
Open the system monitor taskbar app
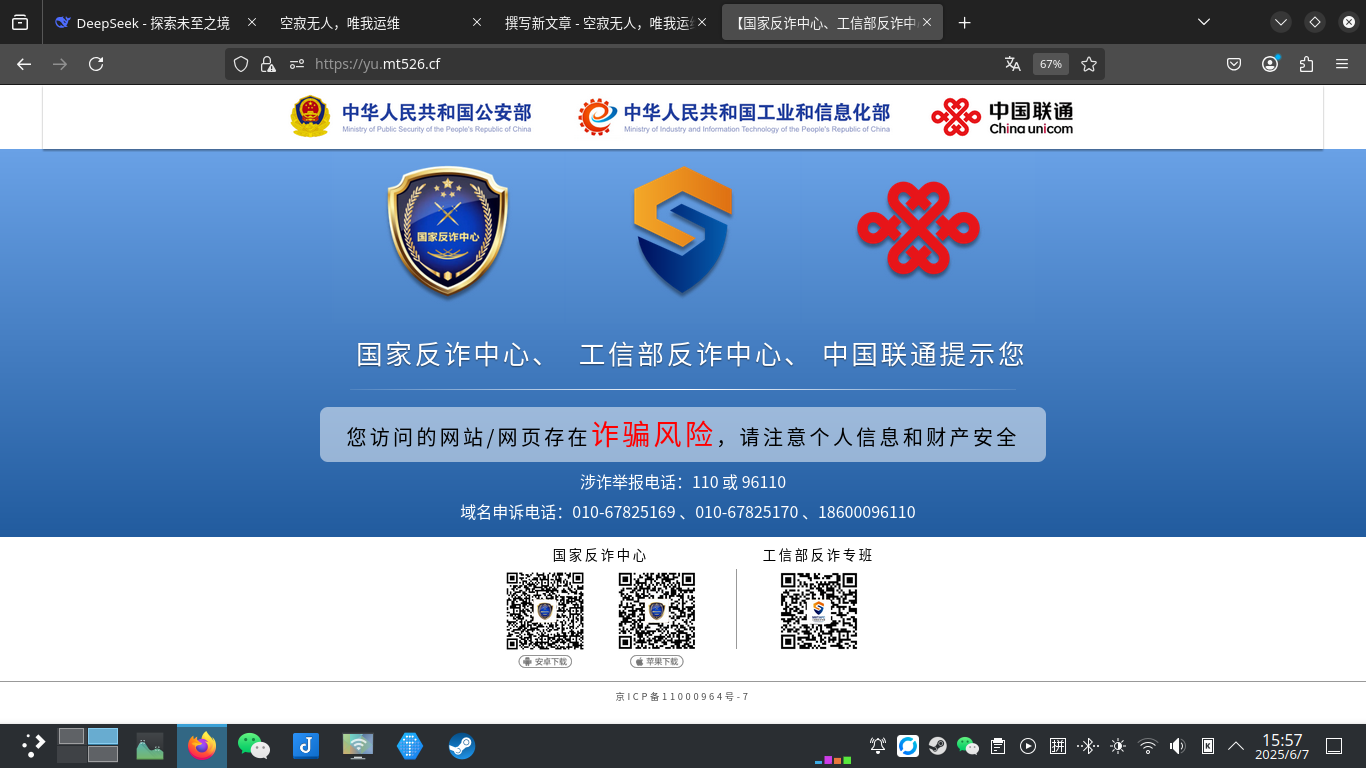[150, 746]
